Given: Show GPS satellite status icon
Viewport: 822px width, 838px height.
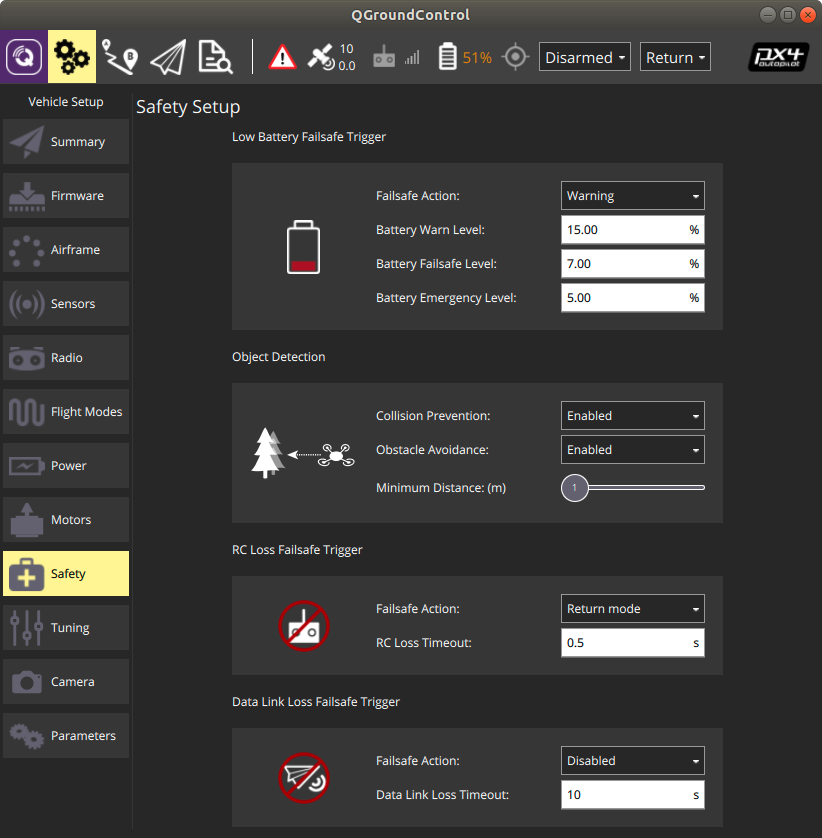Looking at the screenshot, I should pos(321,57).
